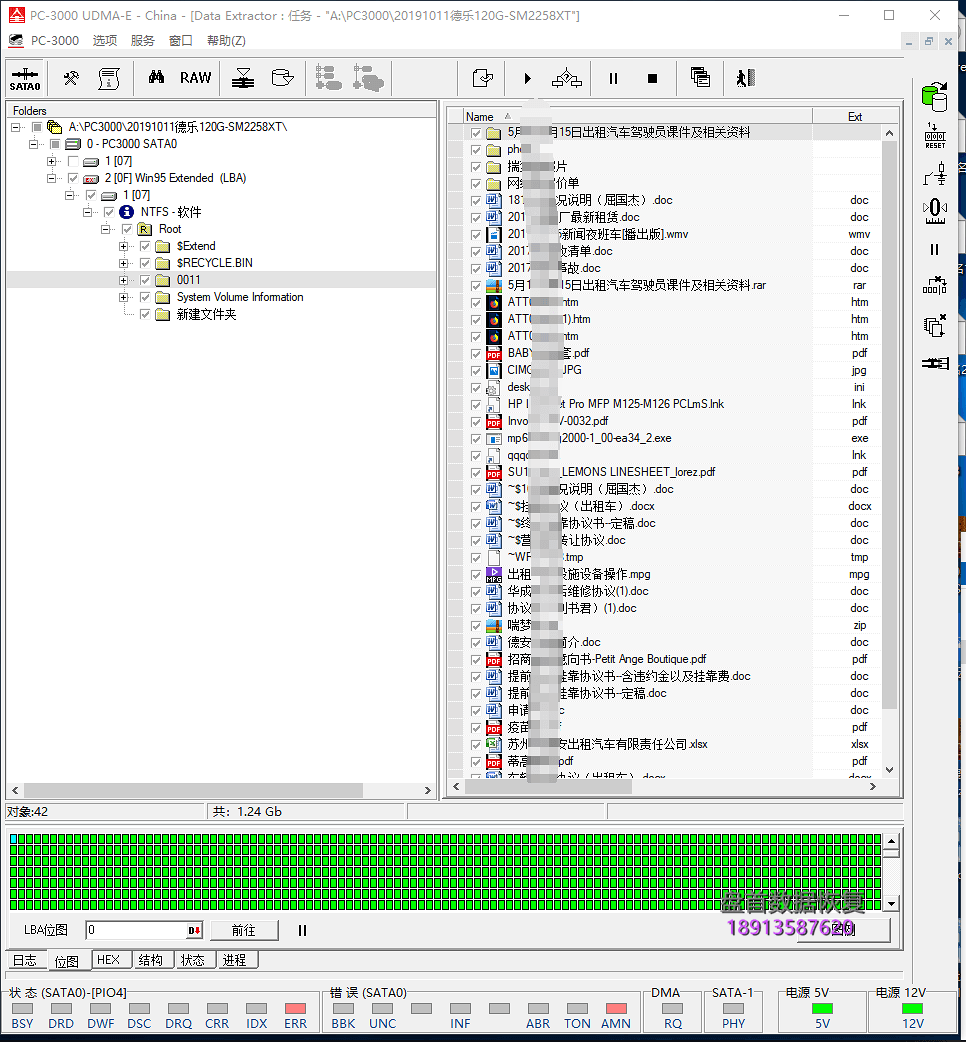Viewport: 966px width, 1042px height.
Task: Click the sidebar icon directly below the pause icon
Action: click(x=935, y=285)
